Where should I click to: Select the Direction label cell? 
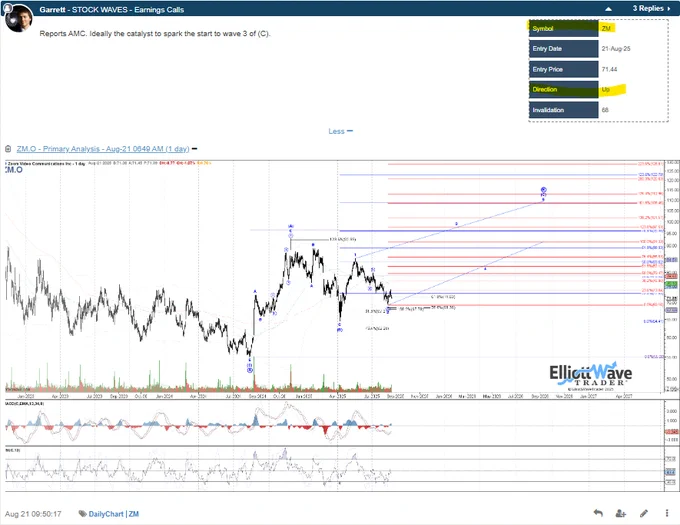click(x=563, y=89)
